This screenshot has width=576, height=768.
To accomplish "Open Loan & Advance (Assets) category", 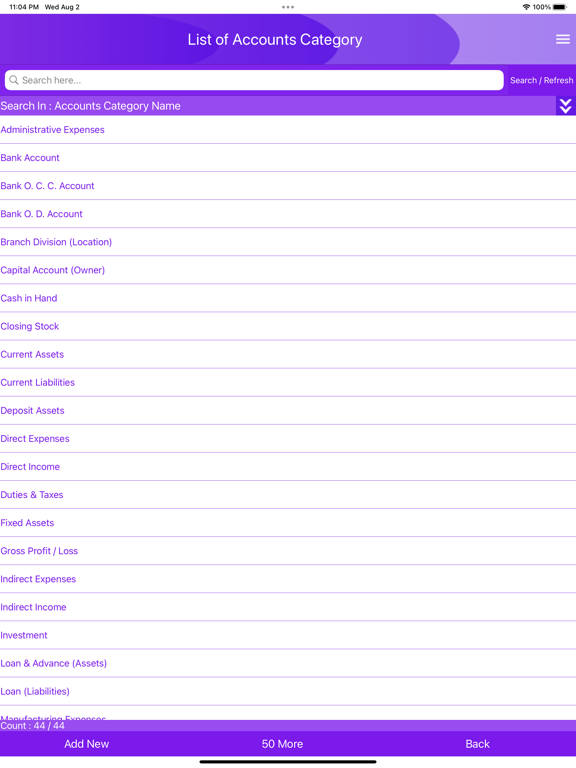I will click(x=288, y=663).
